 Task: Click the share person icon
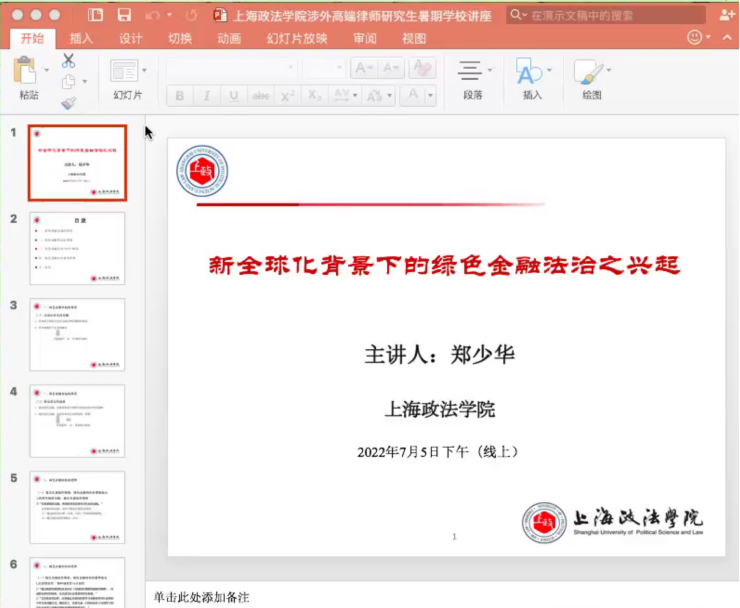pos(726,15)
